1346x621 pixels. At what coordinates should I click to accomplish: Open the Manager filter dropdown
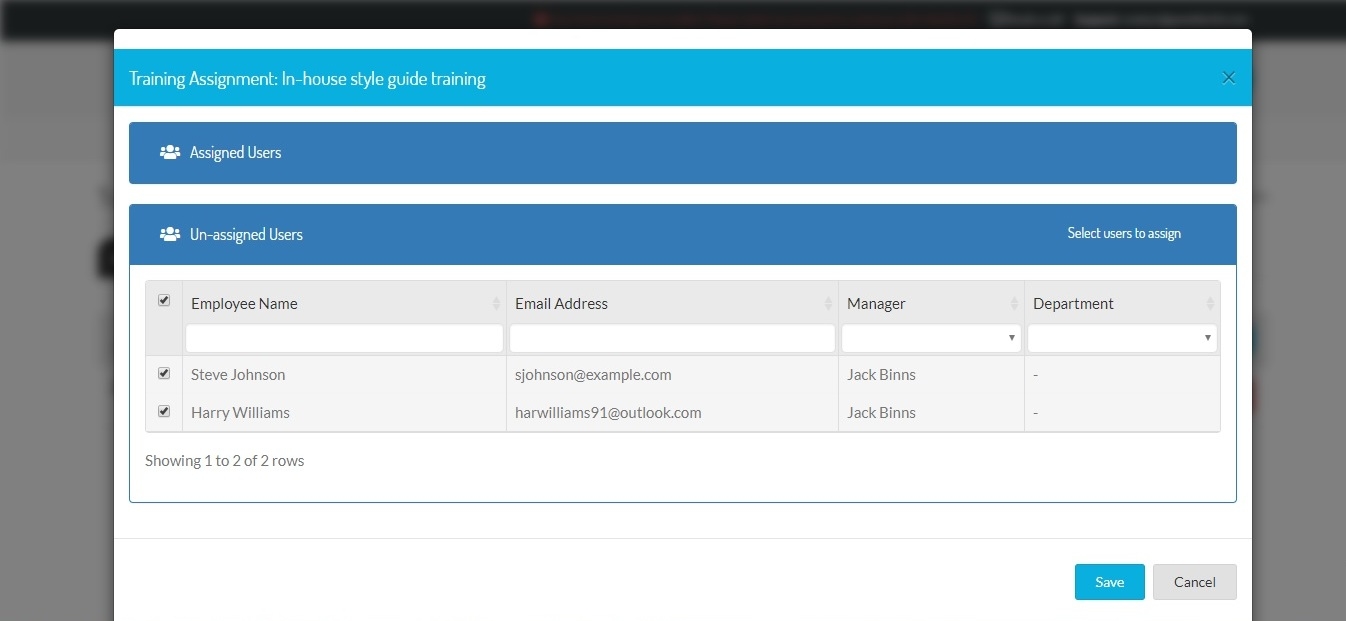pos(931,338)
